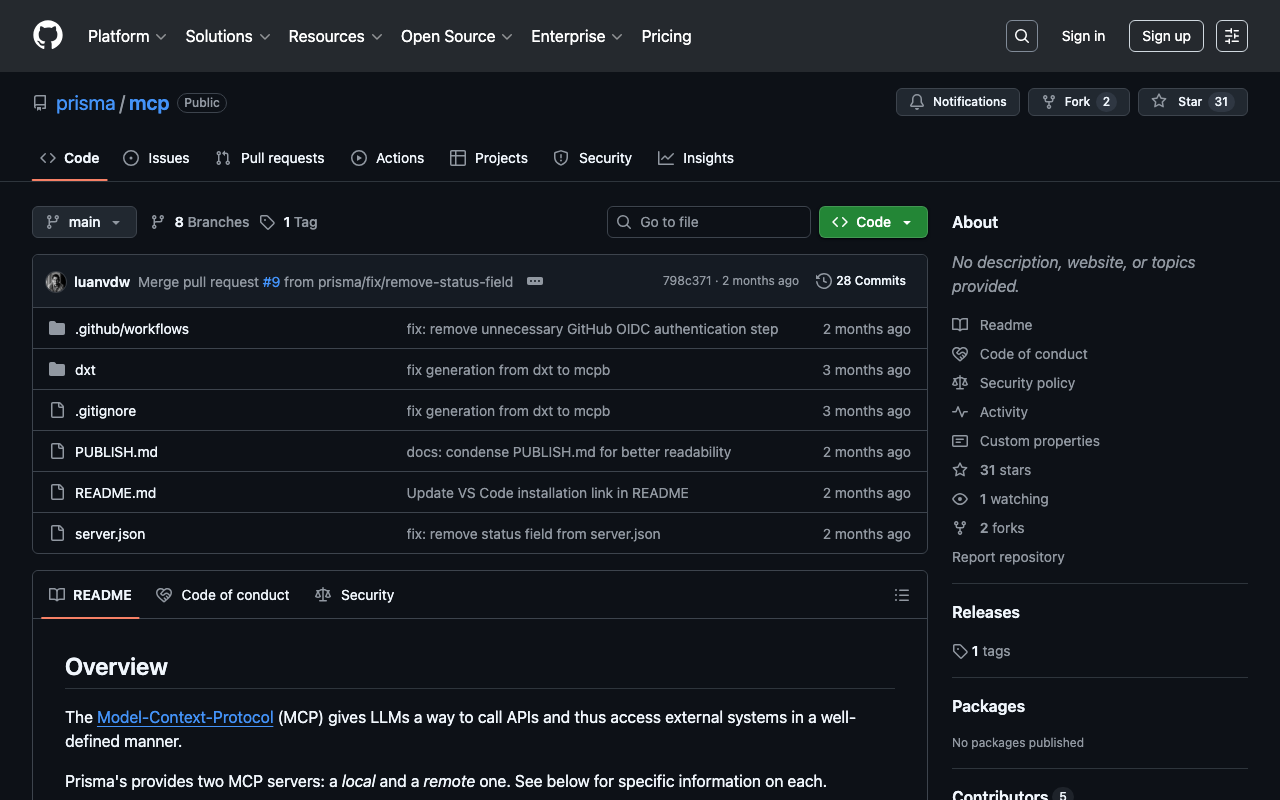The height and width of the screenshot is (800, 1280).
Task: Select the Code of conduct README tab
Action: click(223, 595)
